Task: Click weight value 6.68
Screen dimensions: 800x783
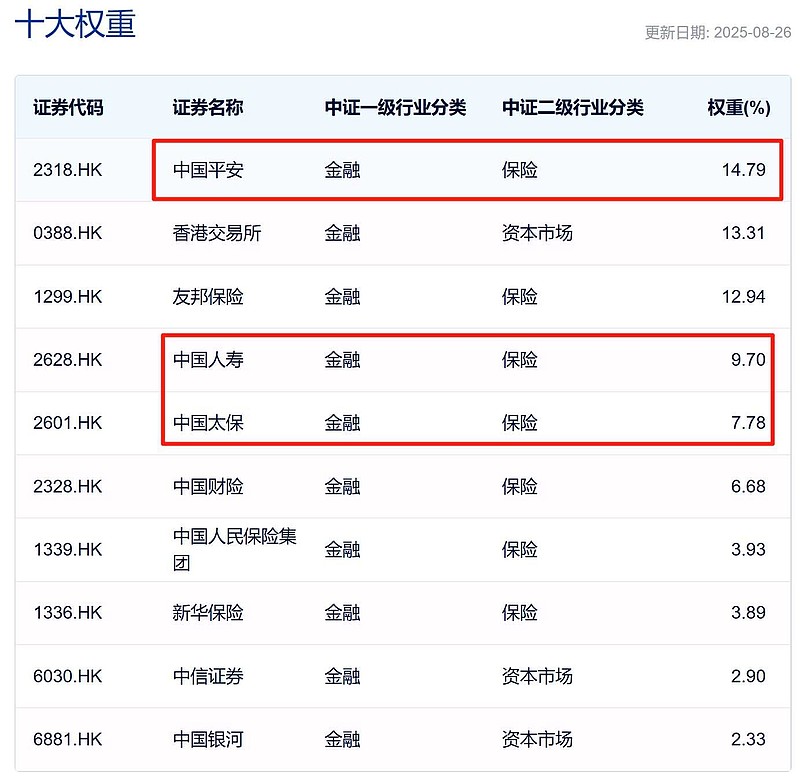Action: click(748, 486)
